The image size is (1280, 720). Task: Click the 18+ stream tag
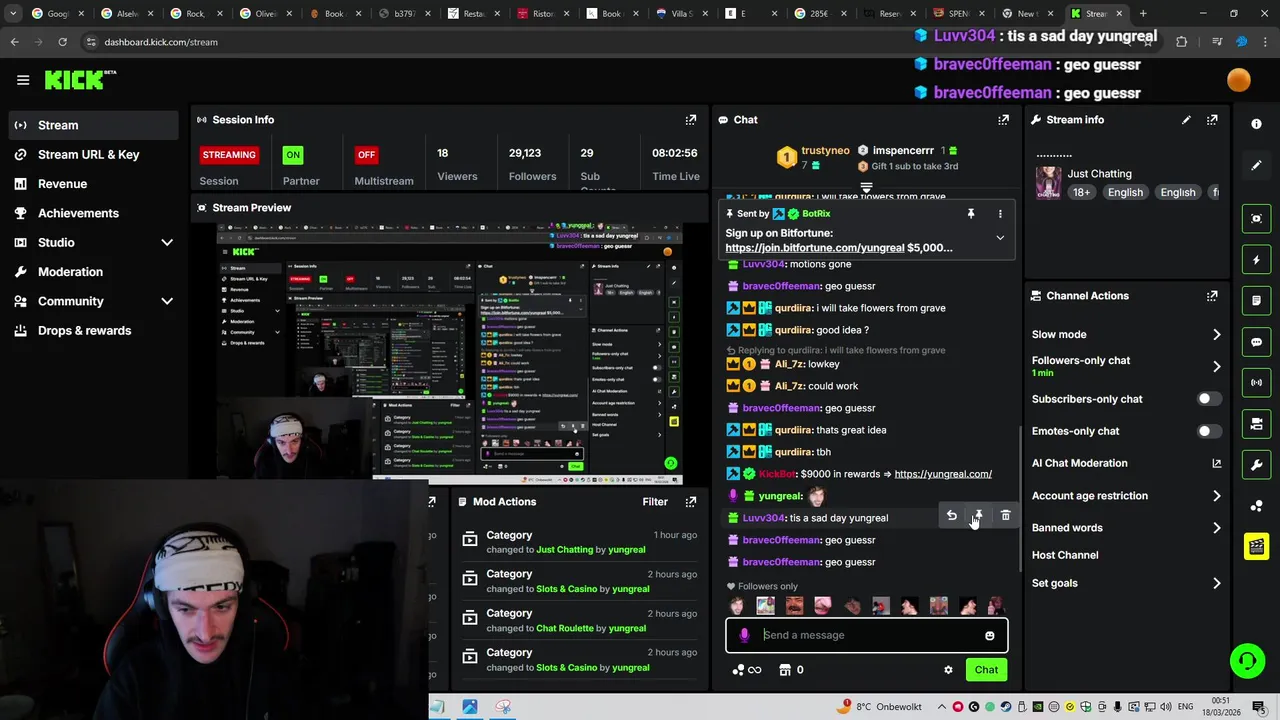click(x=1081, y=192)
